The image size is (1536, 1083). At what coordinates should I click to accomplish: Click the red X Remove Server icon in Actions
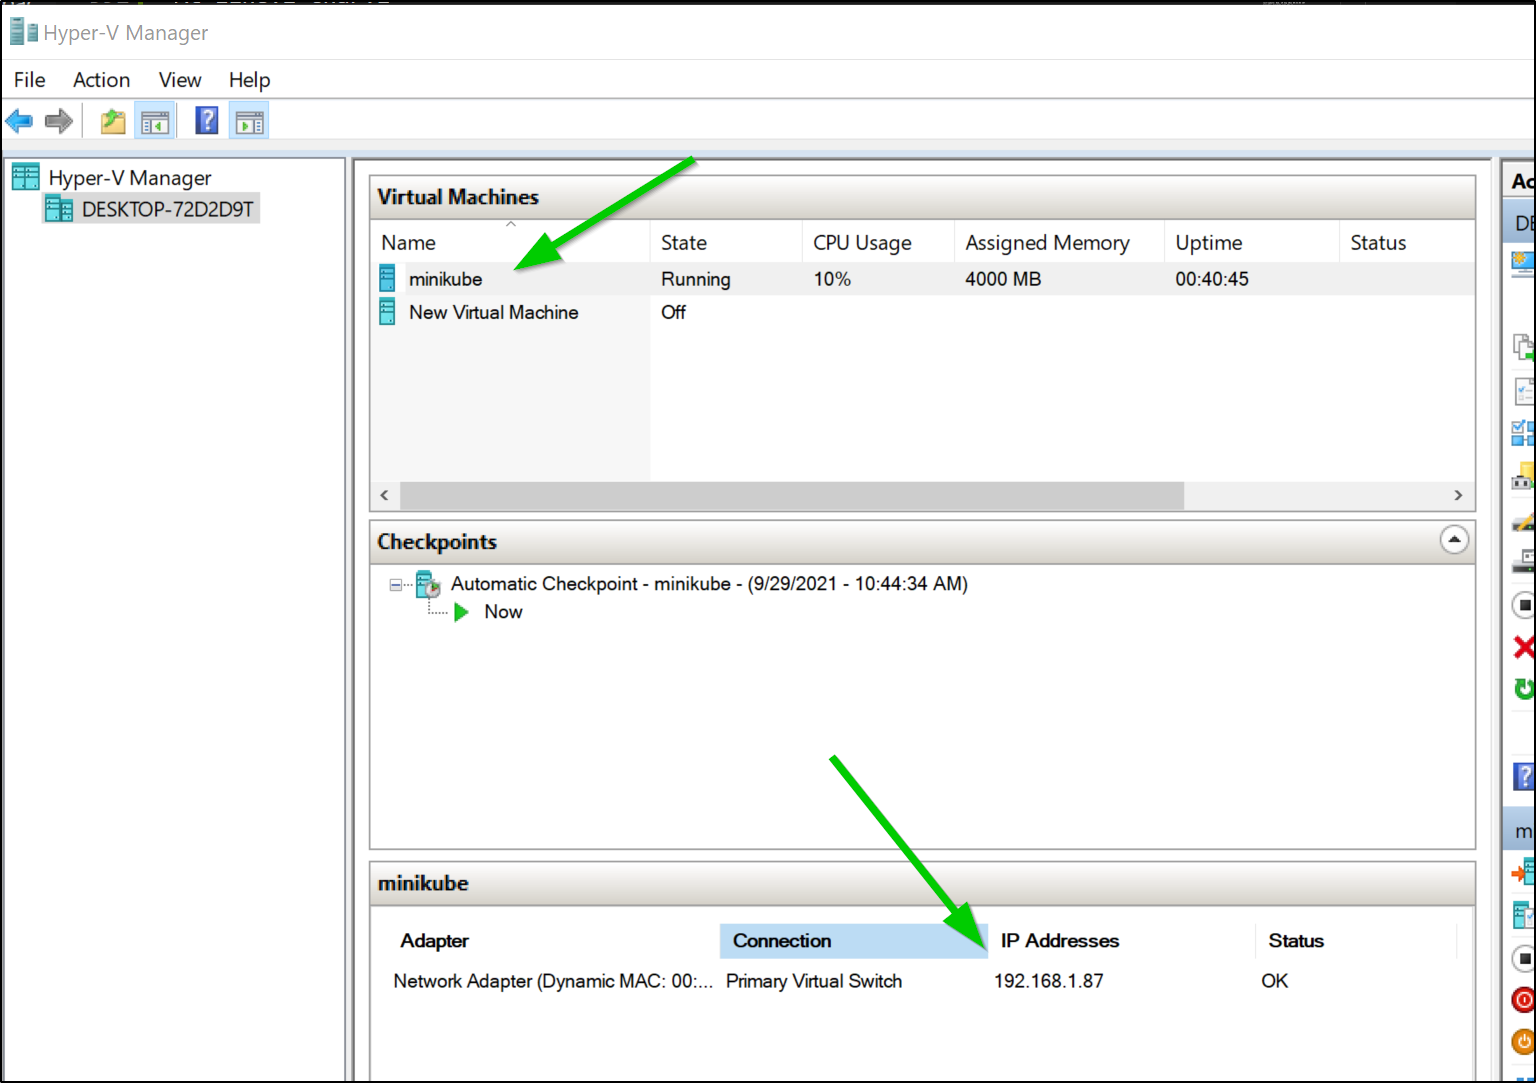(x=1524, y=647)
